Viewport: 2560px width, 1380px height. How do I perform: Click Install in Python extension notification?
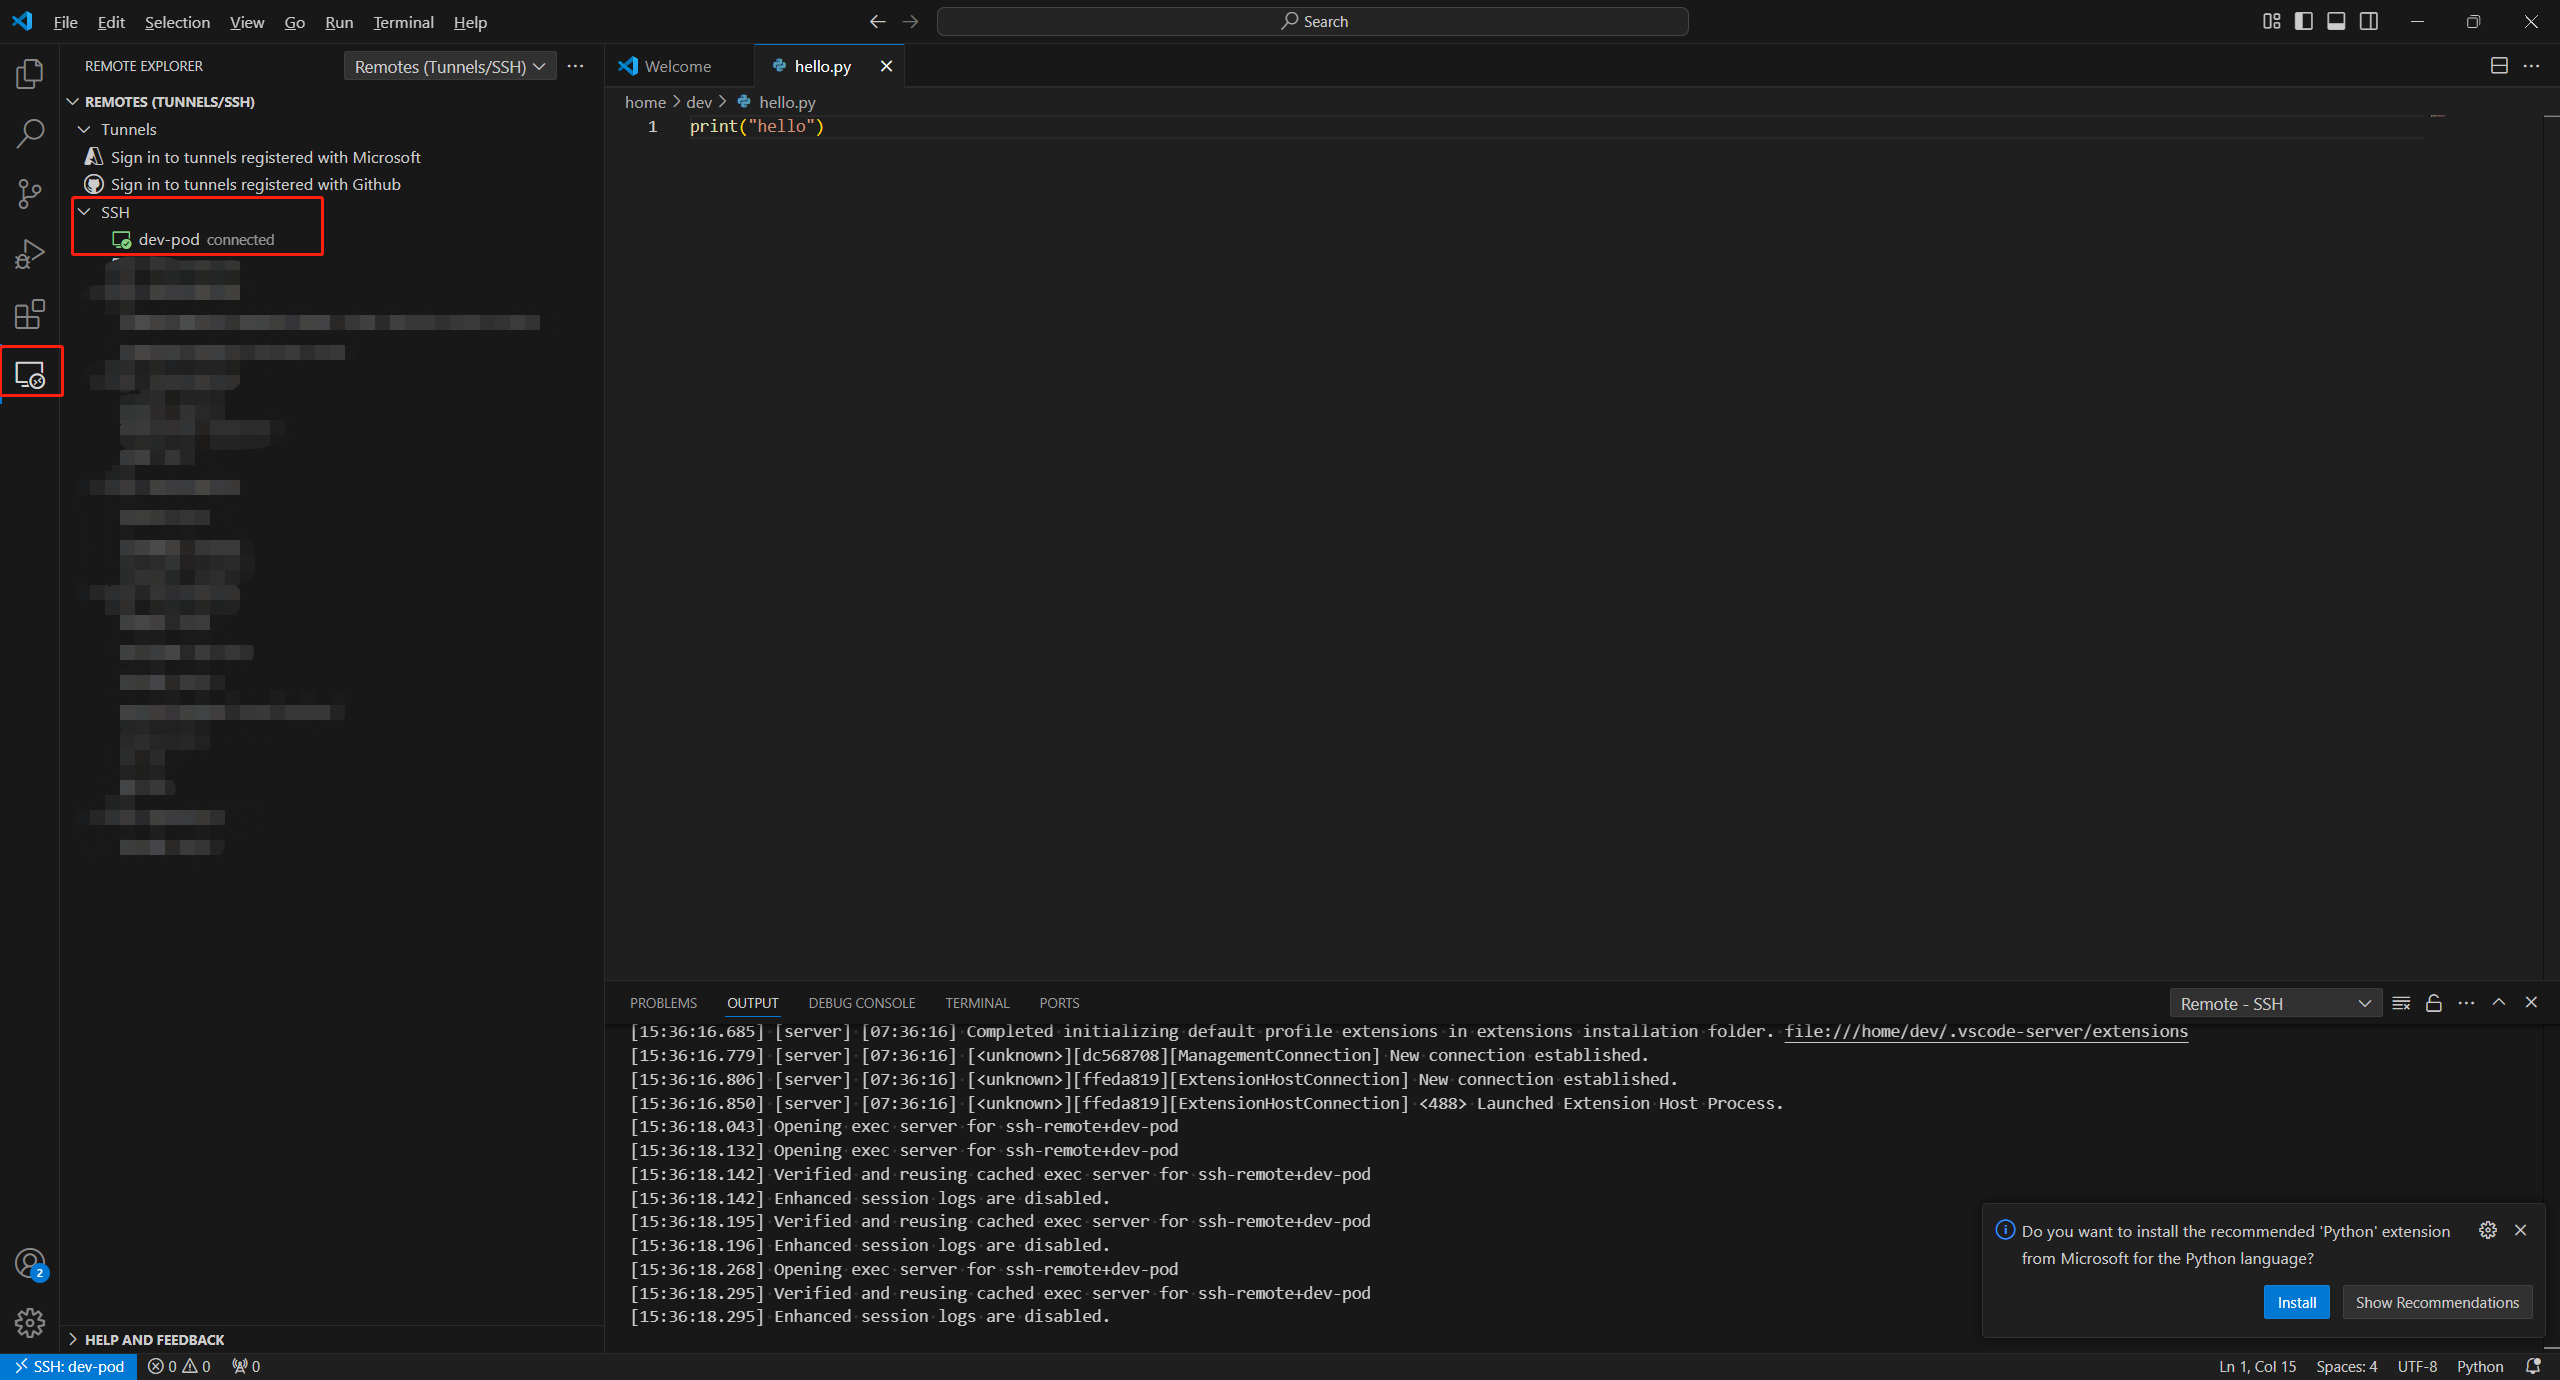coord(2296,1302)
